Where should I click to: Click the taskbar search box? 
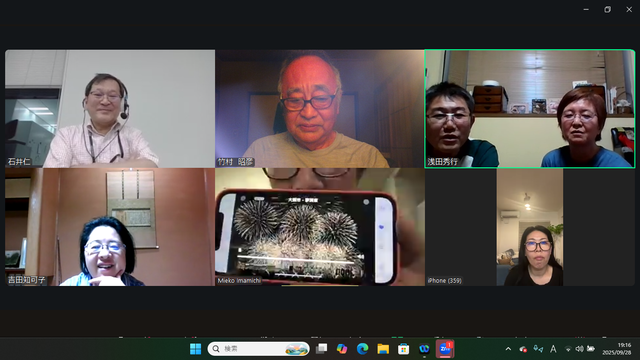(258, 349)
